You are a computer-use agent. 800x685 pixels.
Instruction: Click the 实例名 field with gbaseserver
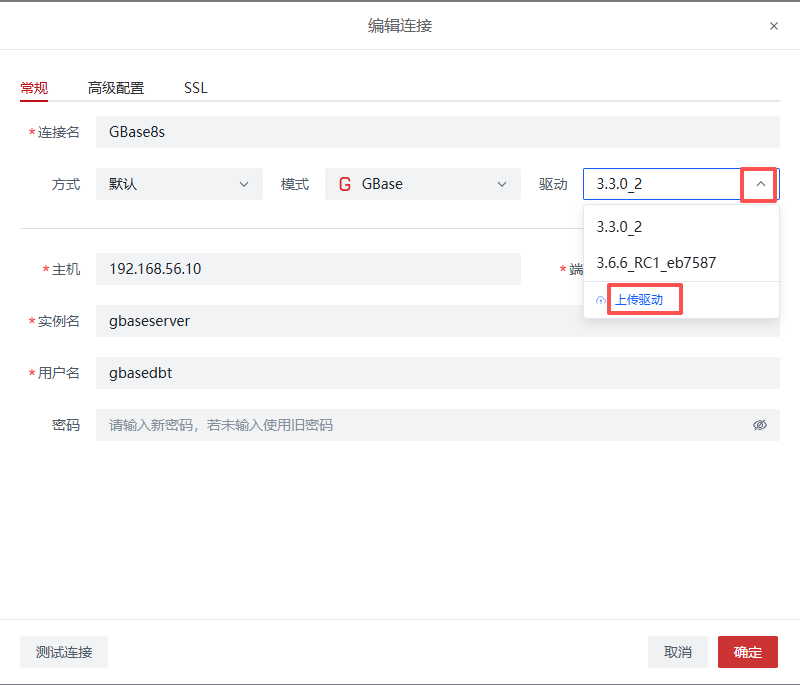(438, 321)
